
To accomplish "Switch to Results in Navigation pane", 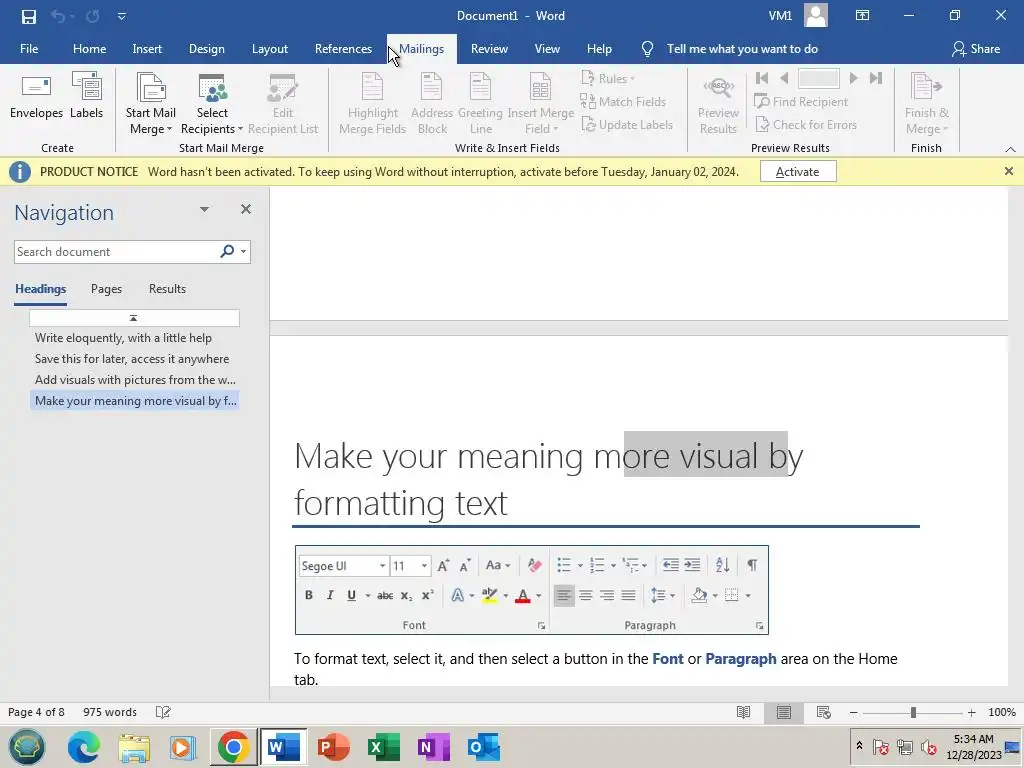I will [x=167, y=289].
